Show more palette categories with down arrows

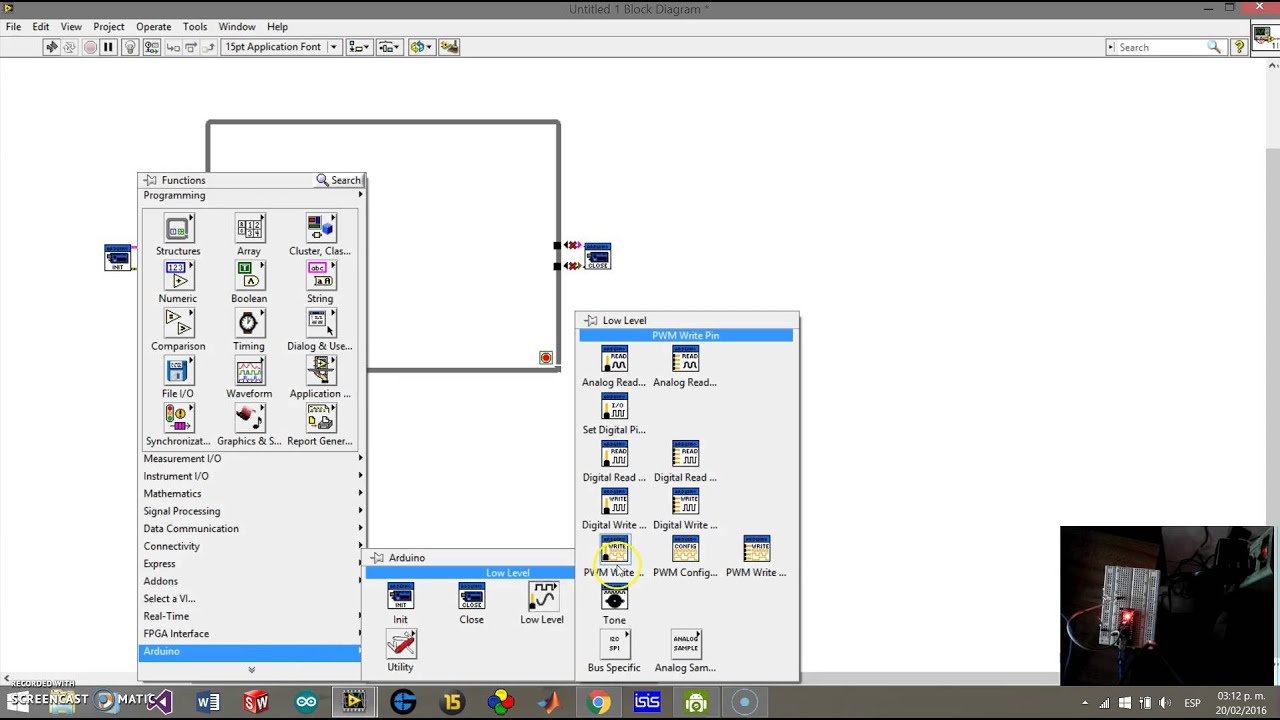[x=251, y=670]
